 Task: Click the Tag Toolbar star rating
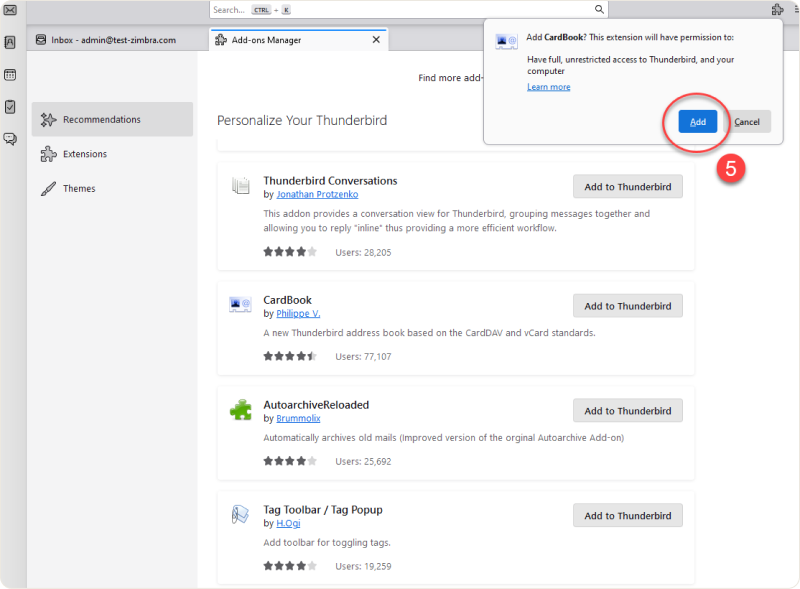click(x=290, y=566)
